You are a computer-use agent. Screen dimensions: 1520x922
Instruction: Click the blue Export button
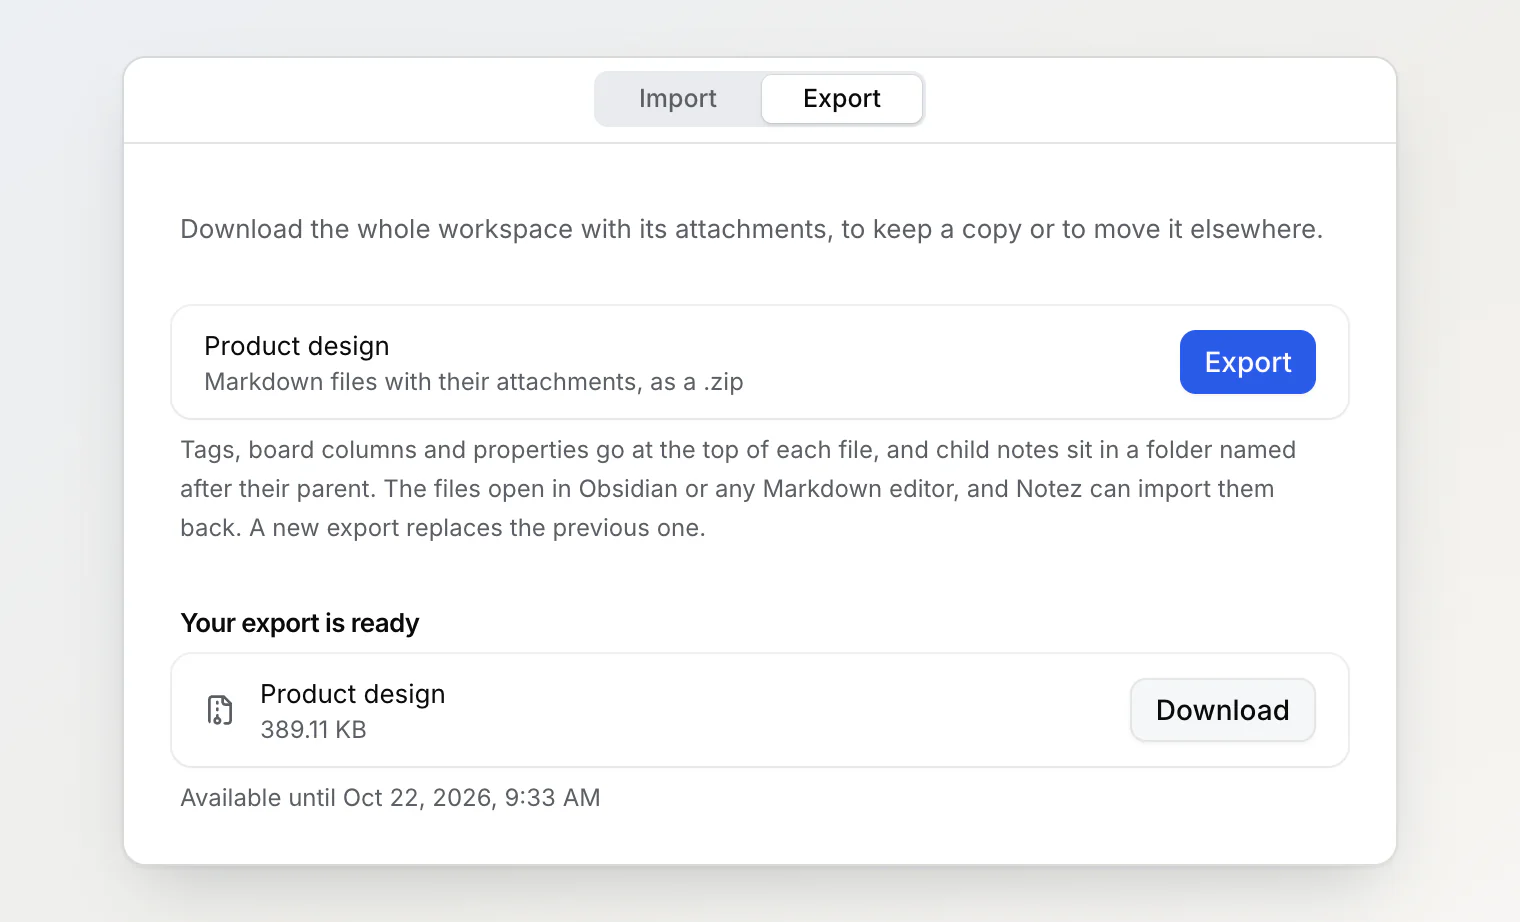[x=1247, y=362]
